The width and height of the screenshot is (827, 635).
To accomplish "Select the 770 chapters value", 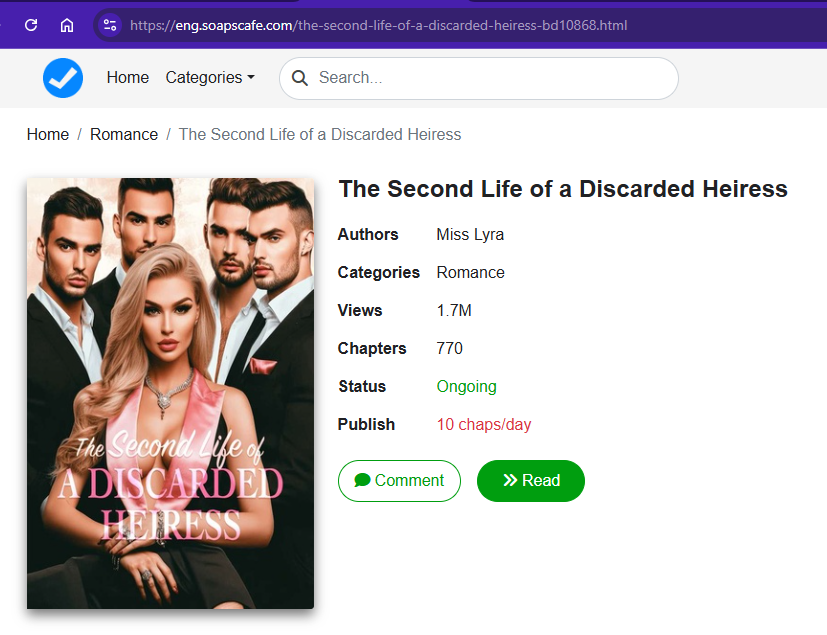I will click(449, 348).
